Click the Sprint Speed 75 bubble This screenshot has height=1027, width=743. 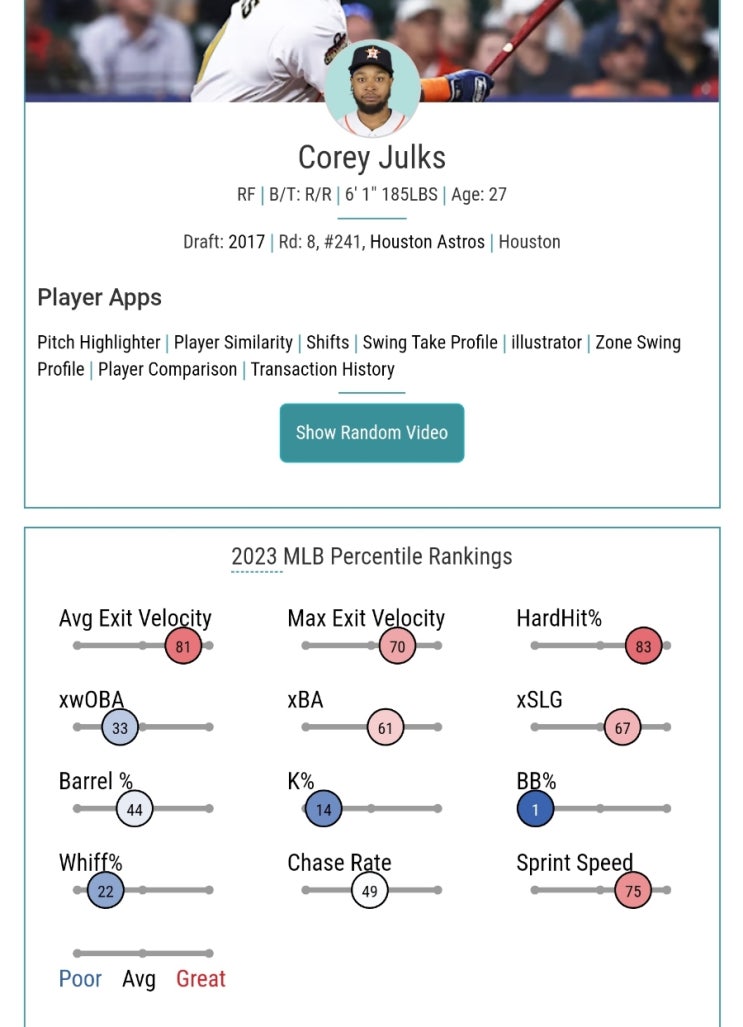pos(633,891)
